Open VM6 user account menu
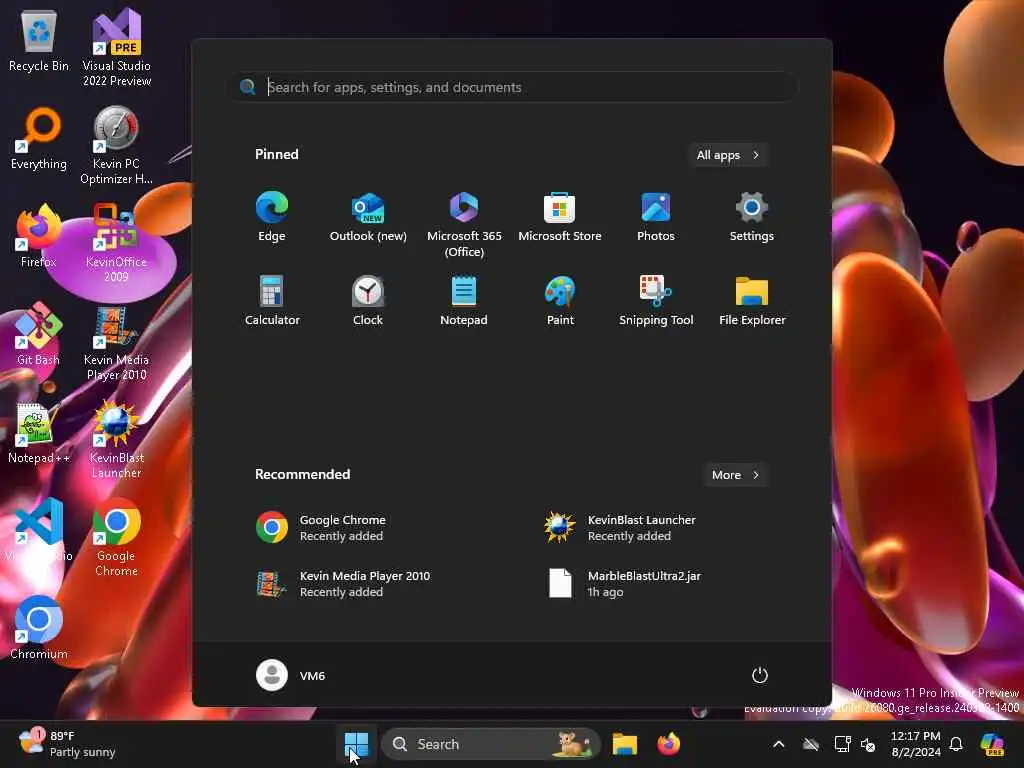 (291, 675)
